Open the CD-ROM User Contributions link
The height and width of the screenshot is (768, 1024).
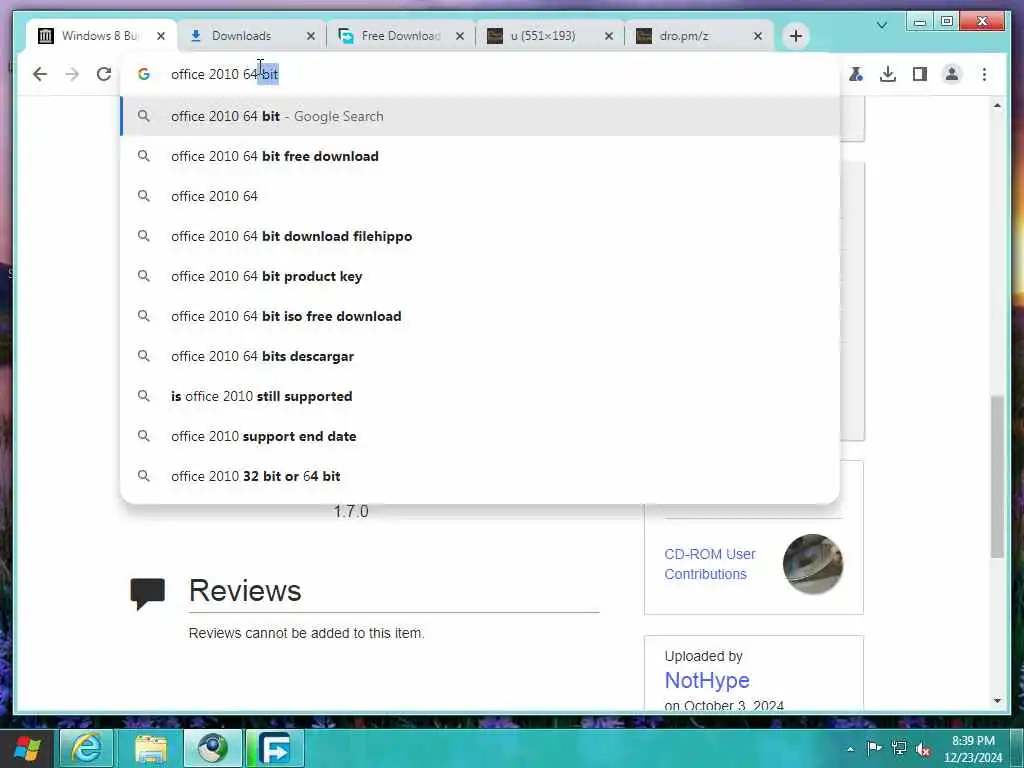coord(710,564)
